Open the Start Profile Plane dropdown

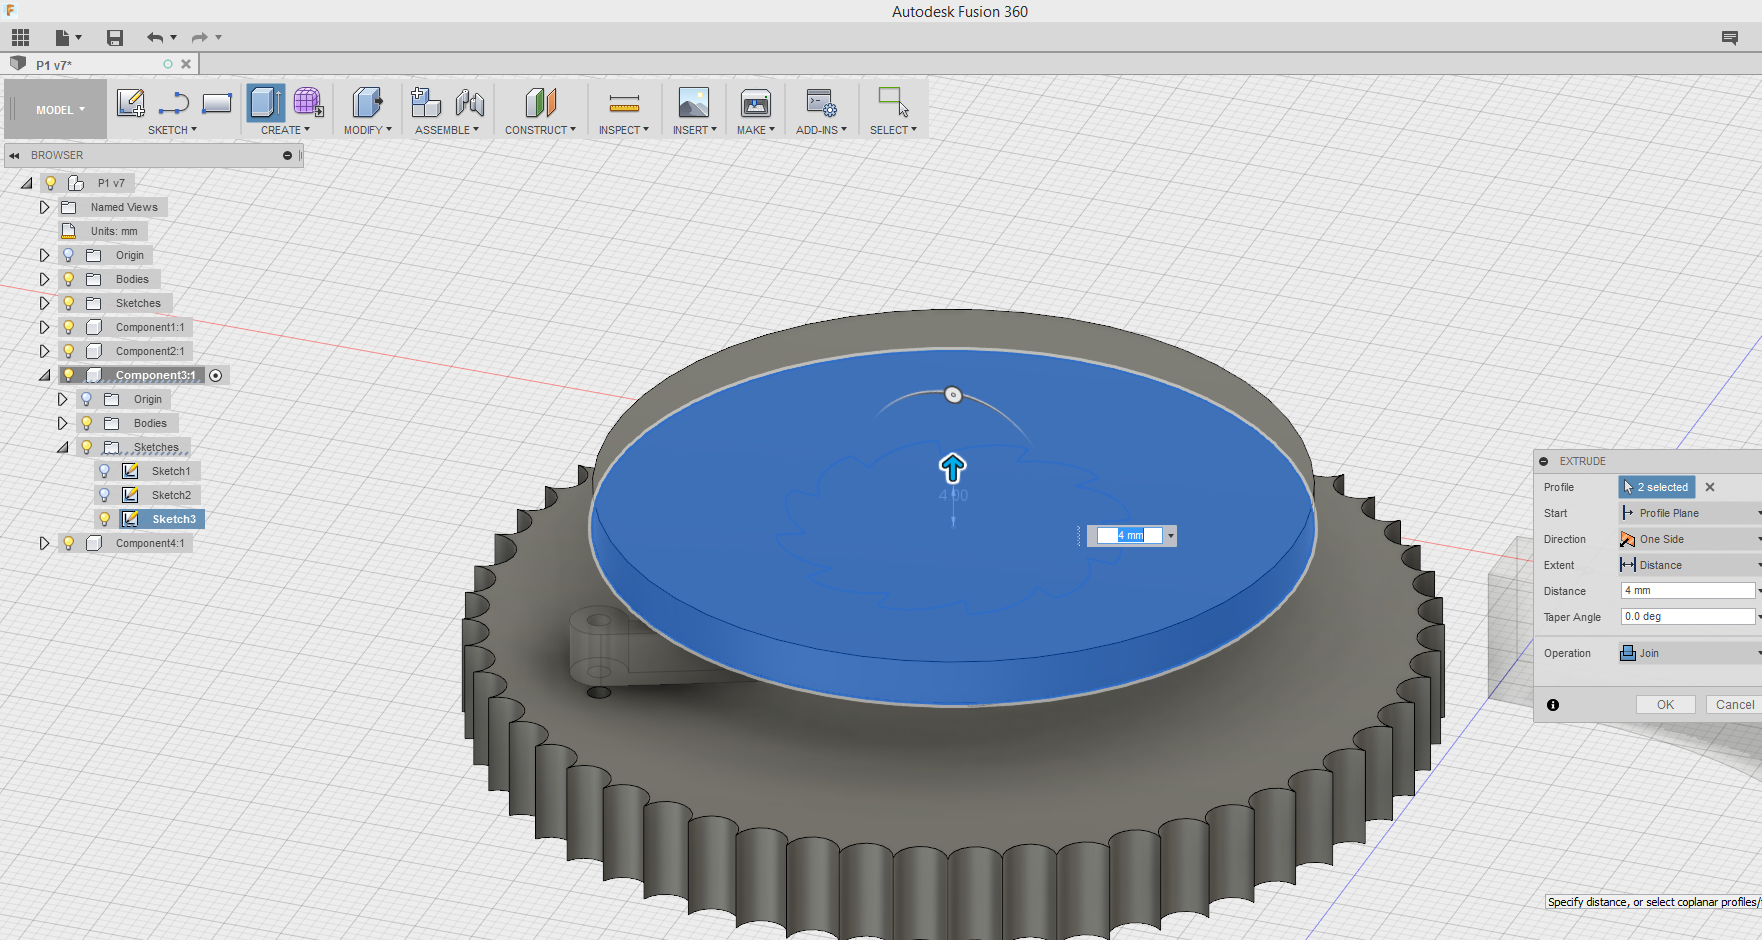[x=1690, y=513]
